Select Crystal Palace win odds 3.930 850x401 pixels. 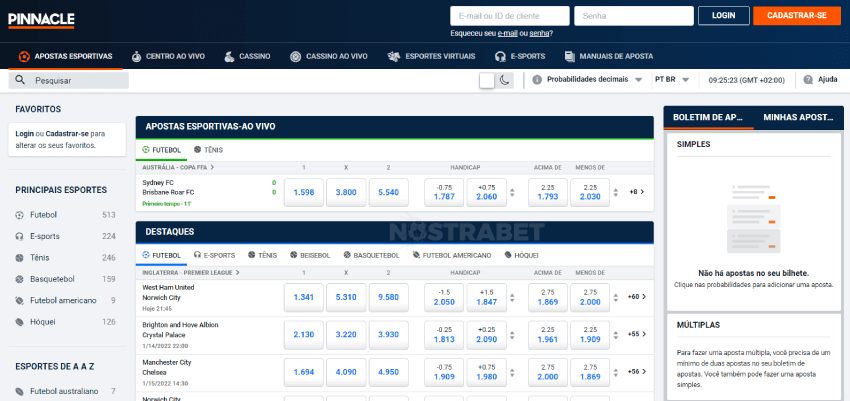pyautogui.click(x=389, y=335)
